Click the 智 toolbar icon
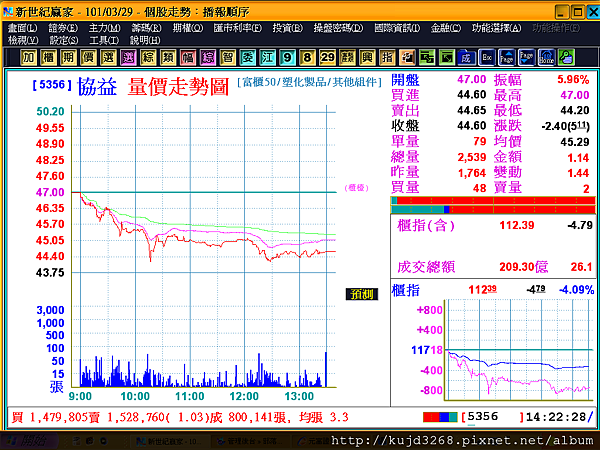The height and width of the screenshot is (450, 600). (228, 58)
